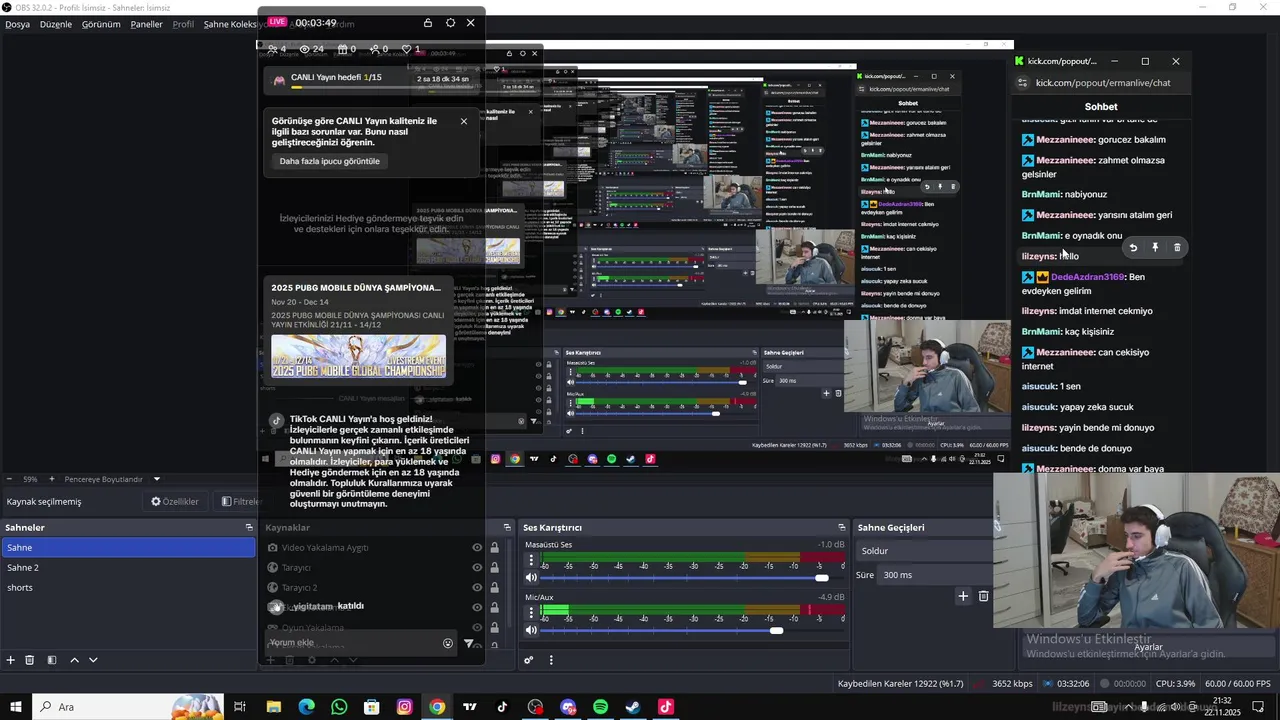
Task: Select the Sahne 2 scene
Action: point(128,567)
